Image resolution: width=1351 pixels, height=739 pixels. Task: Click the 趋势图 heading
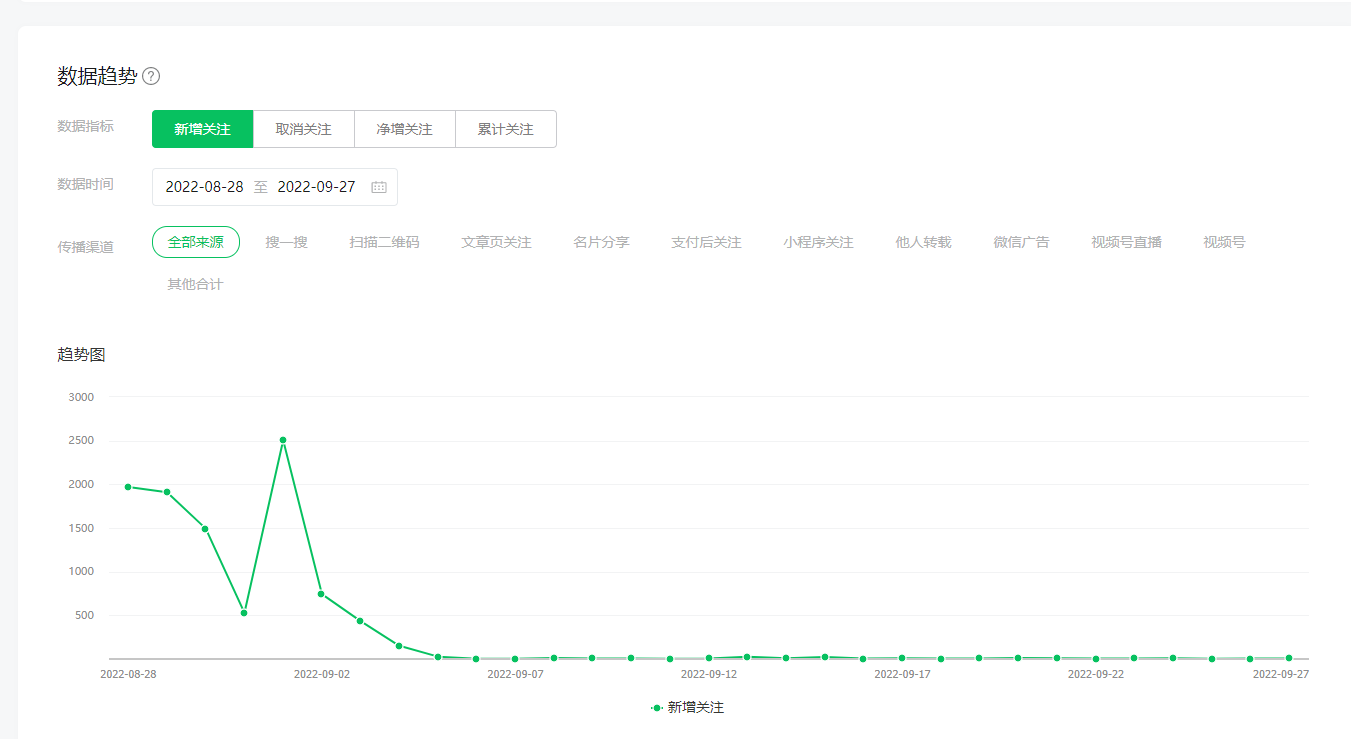[x=81, y=354]
